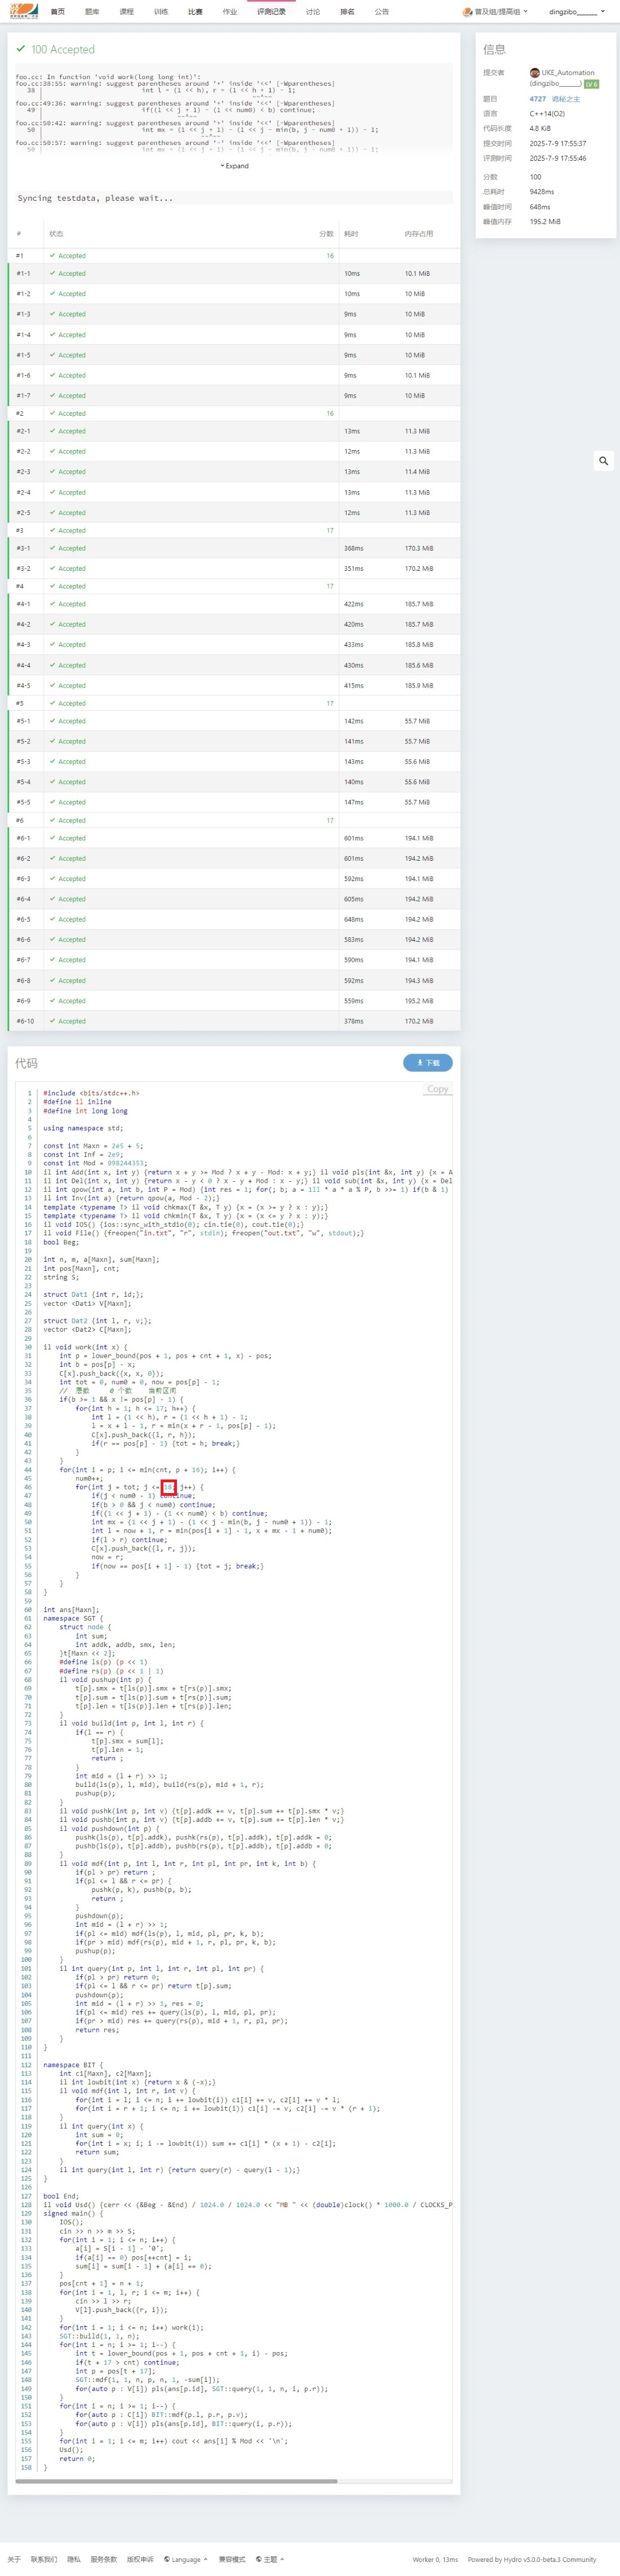Viewport: 620px width, 2576px height.
Task: Open submitter UKE_Automation profile link
Action: pos(568,73)
